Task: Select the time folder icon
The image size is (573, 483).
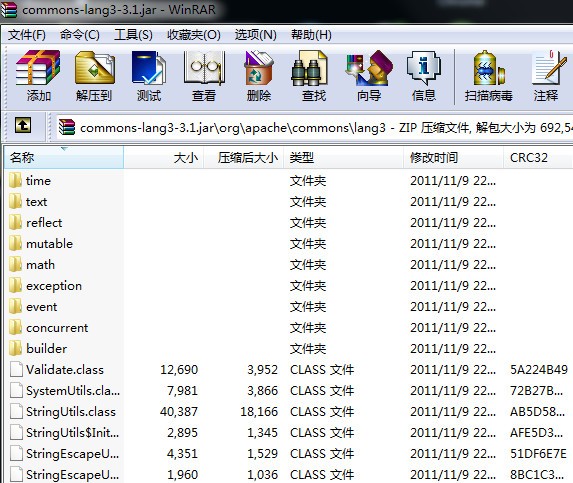Action: 15,180
